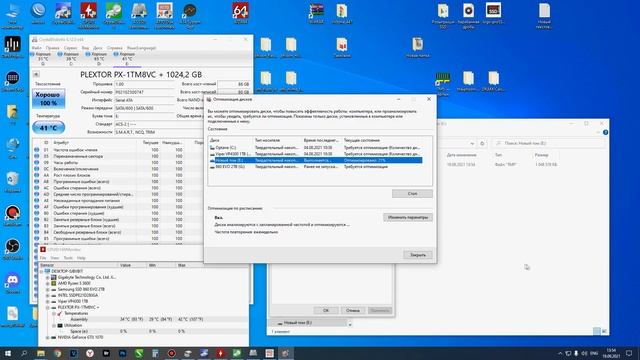Screen dimensions: 640x360
Task: Select the Optane (C:) drive row
Action: click(x=315, y=147)
